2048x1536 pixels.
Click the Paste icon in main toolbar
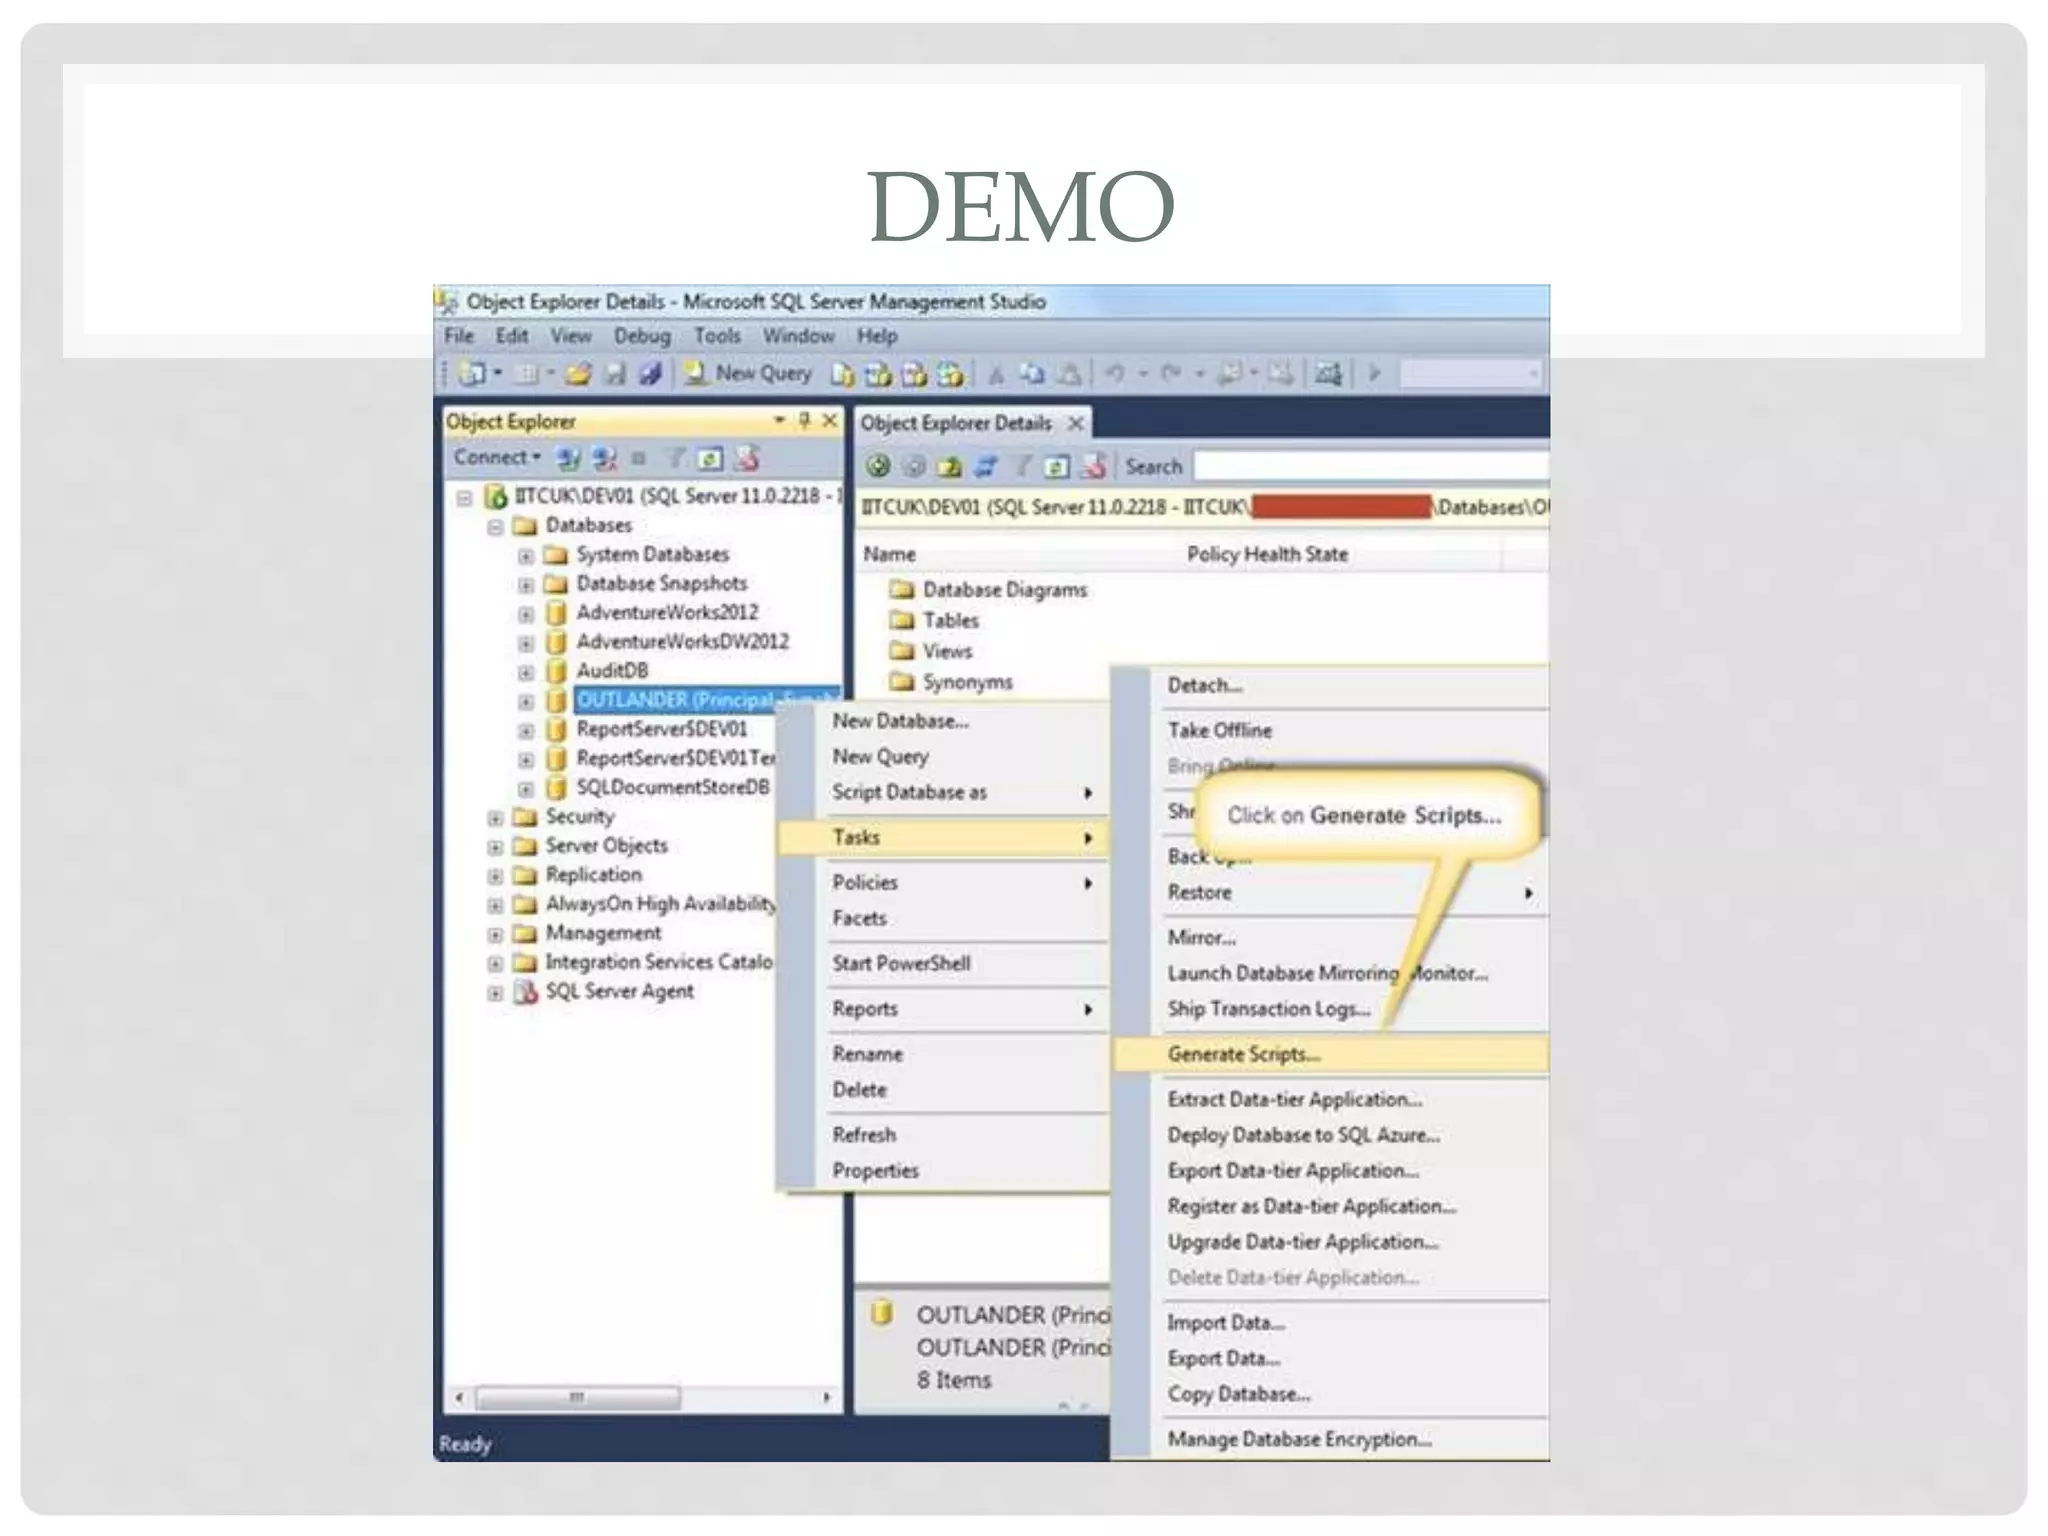coord(1069,374)
